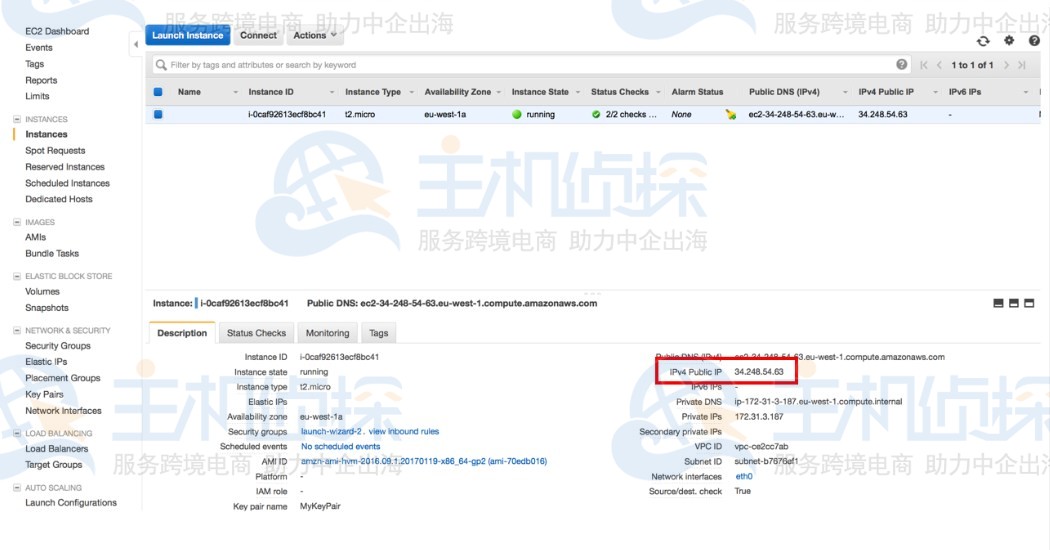
Task: Collapse the ELASTIC BLOCK STORE section
Action: [x=17, y=276]
